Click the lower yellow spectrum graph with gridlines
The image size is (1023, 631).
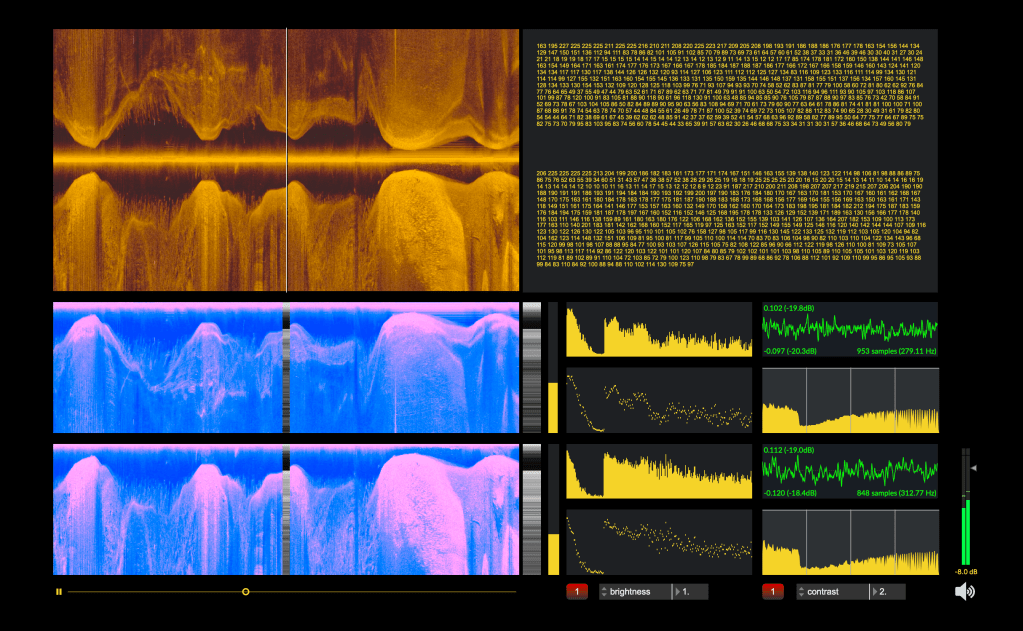point(850,542)
